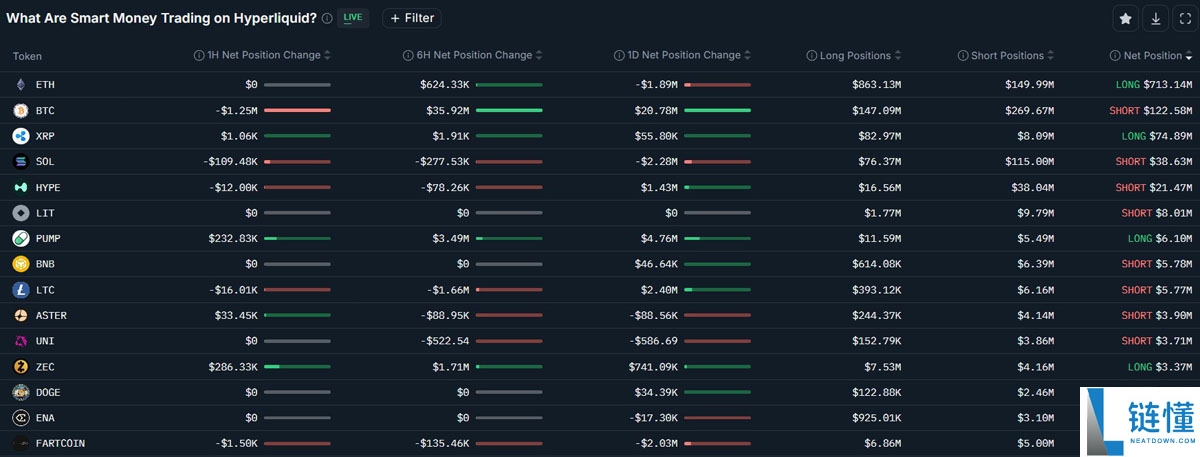Click BTC short positions $269.67M
The width and height of the screenshot is (1200, 457).
[1029, 110]
